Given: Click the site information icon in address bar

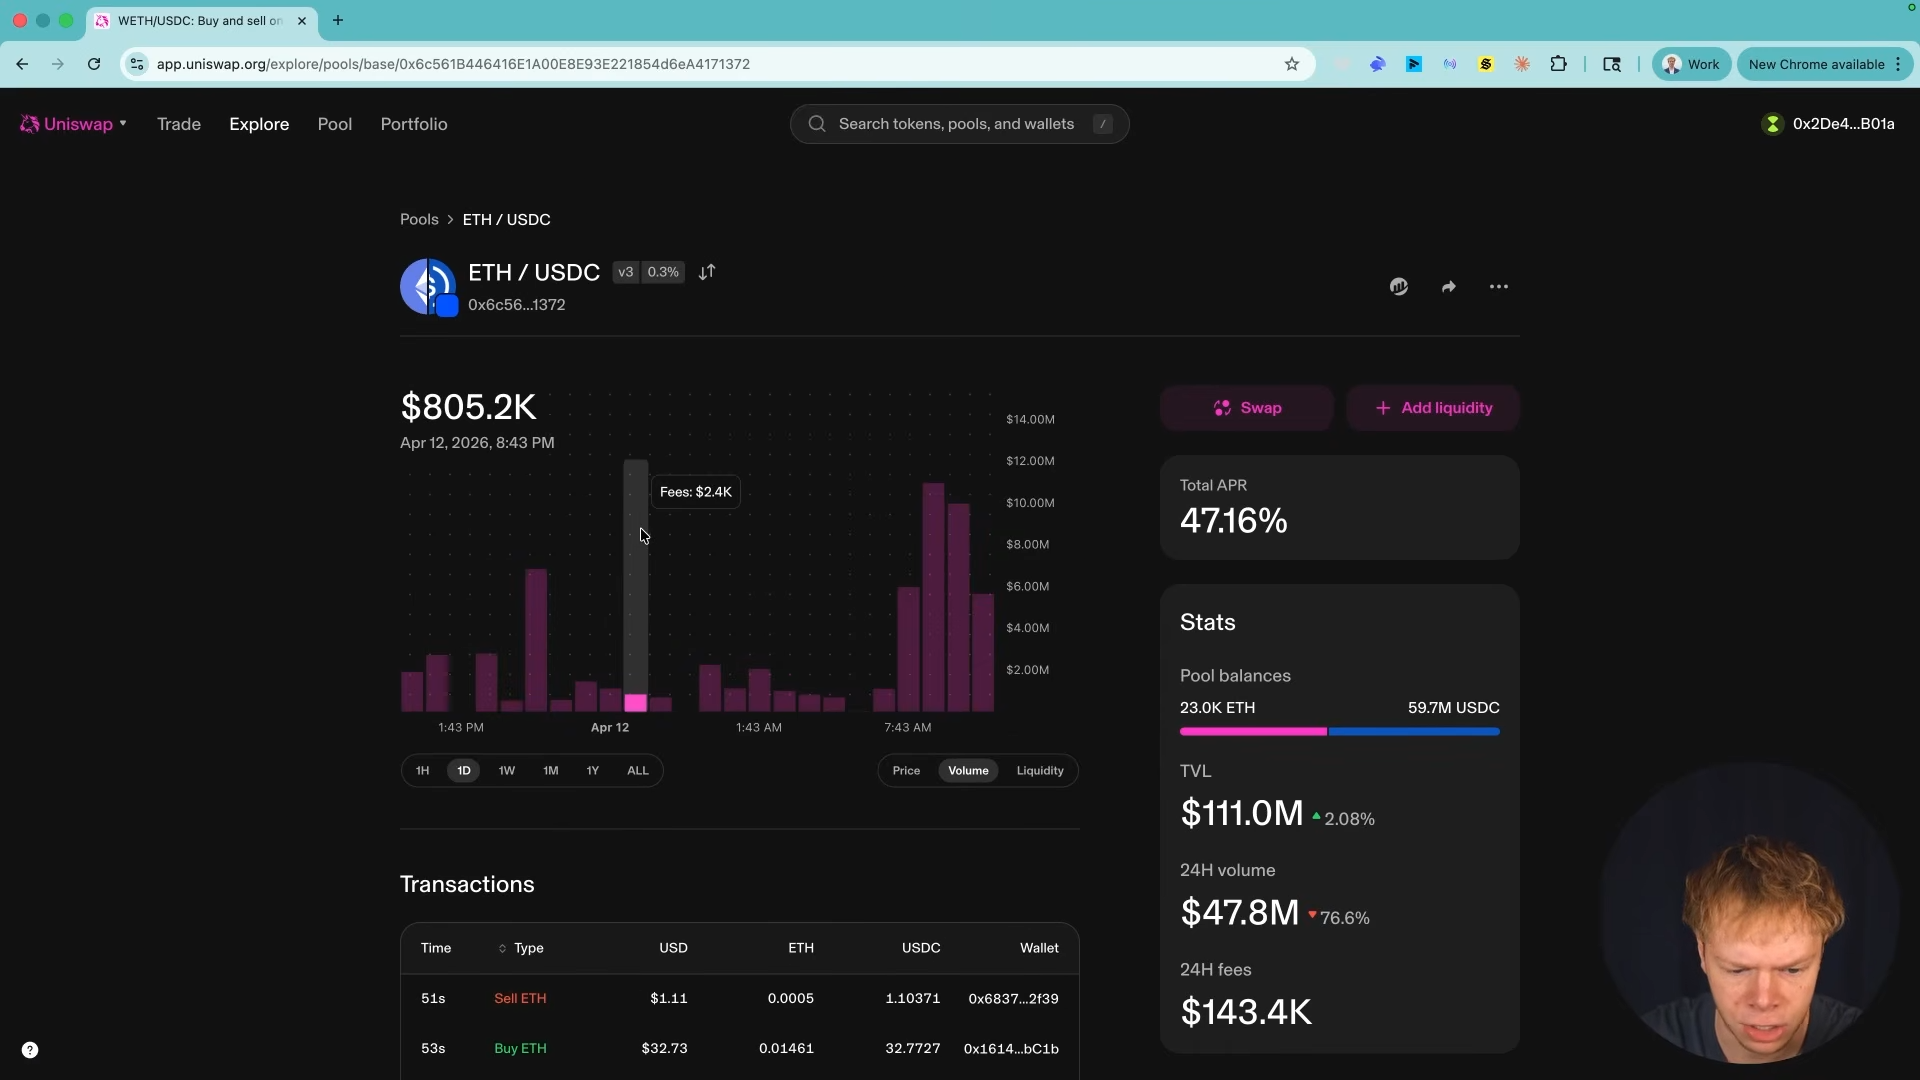Looking at the screenshot, I should 137,64.
